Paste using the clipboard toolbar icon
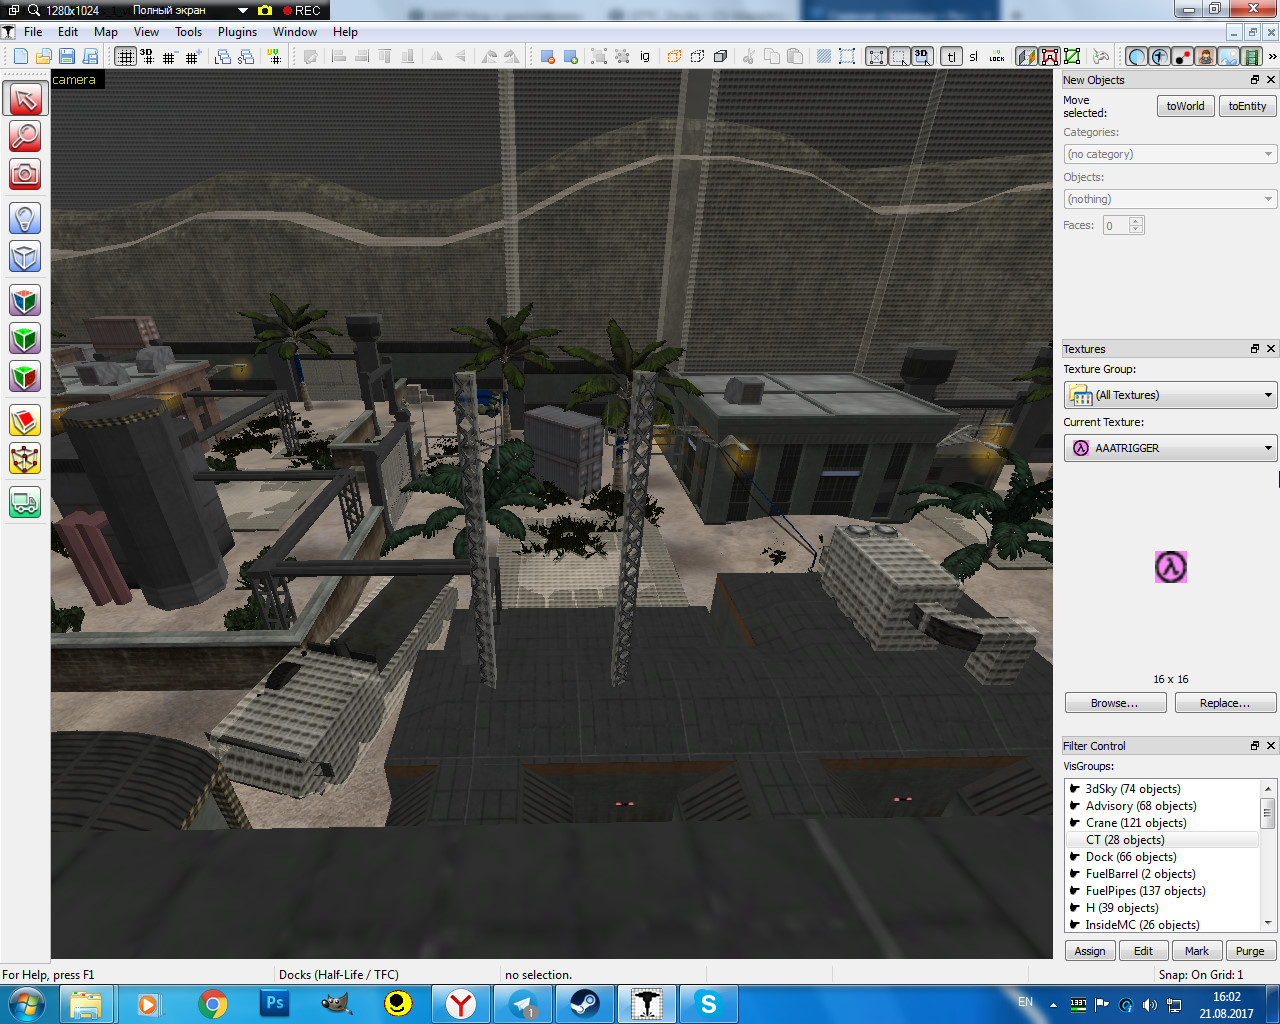The width and height of the screenshot is (1280, 1024). 795,56
